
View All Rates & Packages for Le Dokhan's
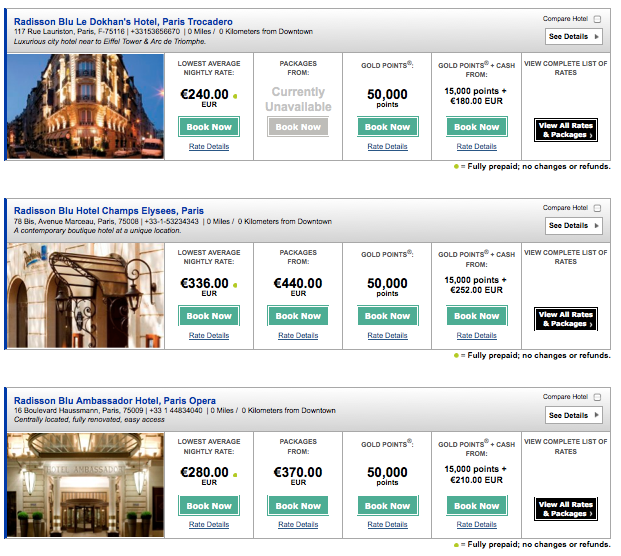click(x=566, y=130)
